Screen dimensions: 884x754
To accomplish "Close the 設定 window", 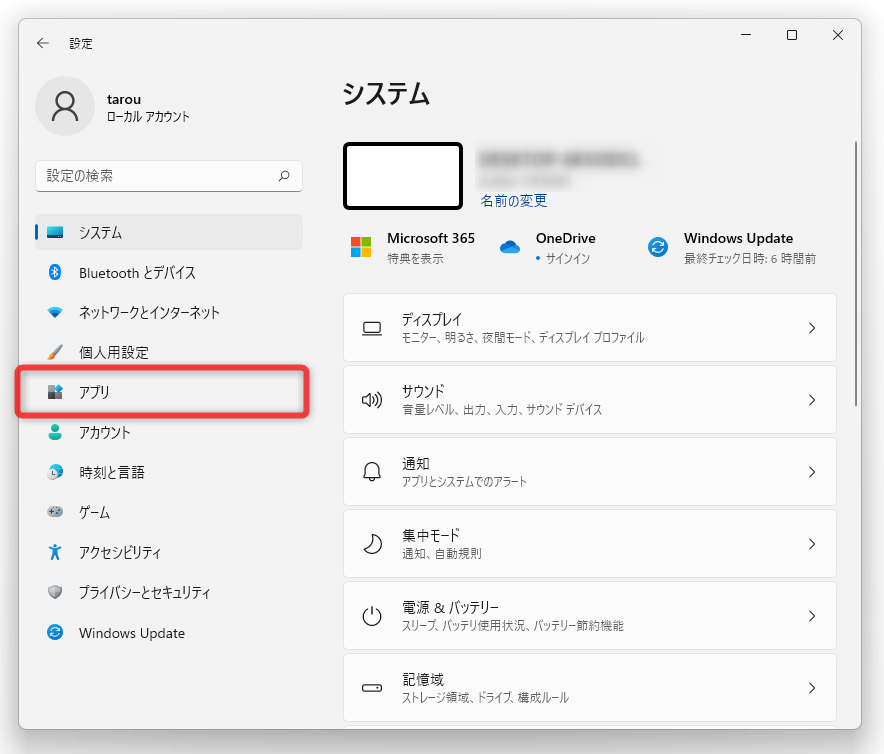I will [x=838, y=35].
